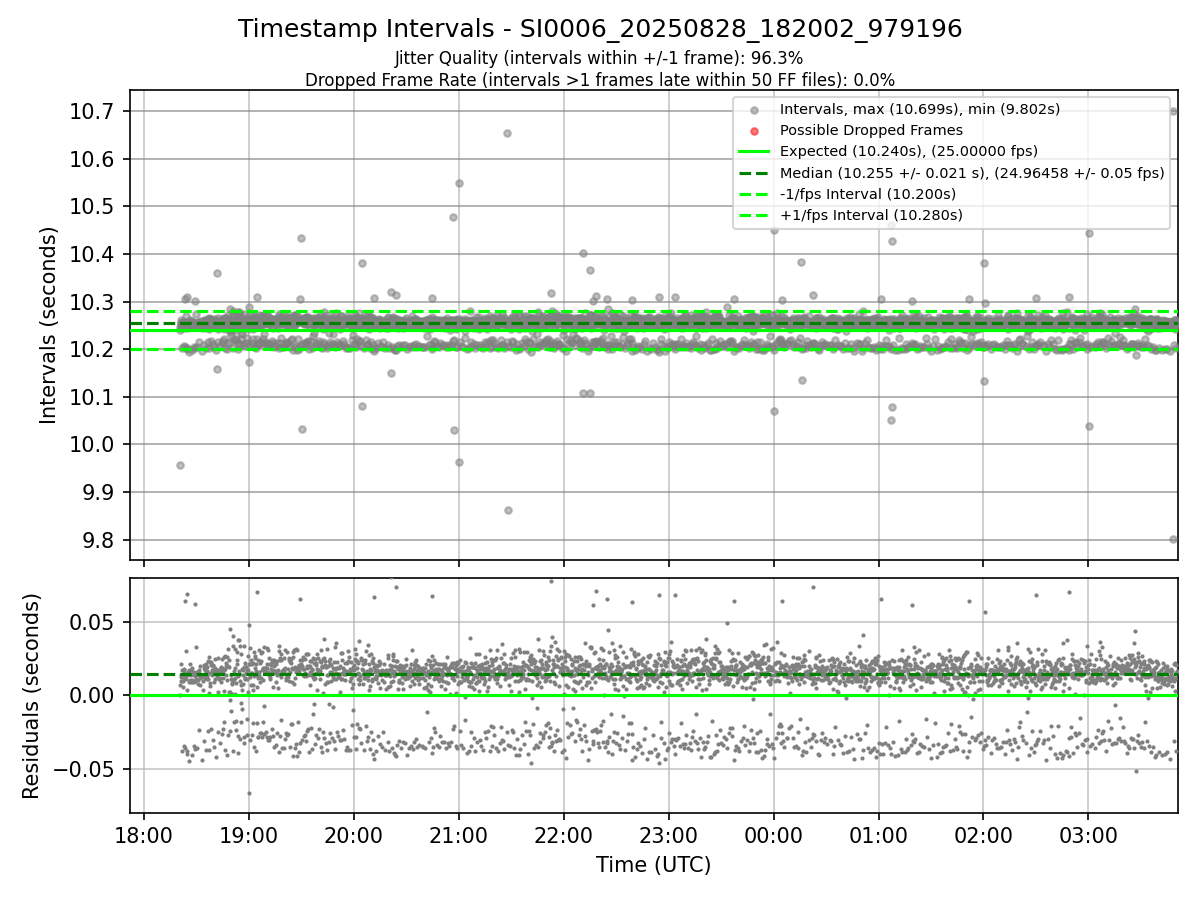Click the "Intervals (seconds)" y-axis label
1200x900 pixels.
pos(49,325)
